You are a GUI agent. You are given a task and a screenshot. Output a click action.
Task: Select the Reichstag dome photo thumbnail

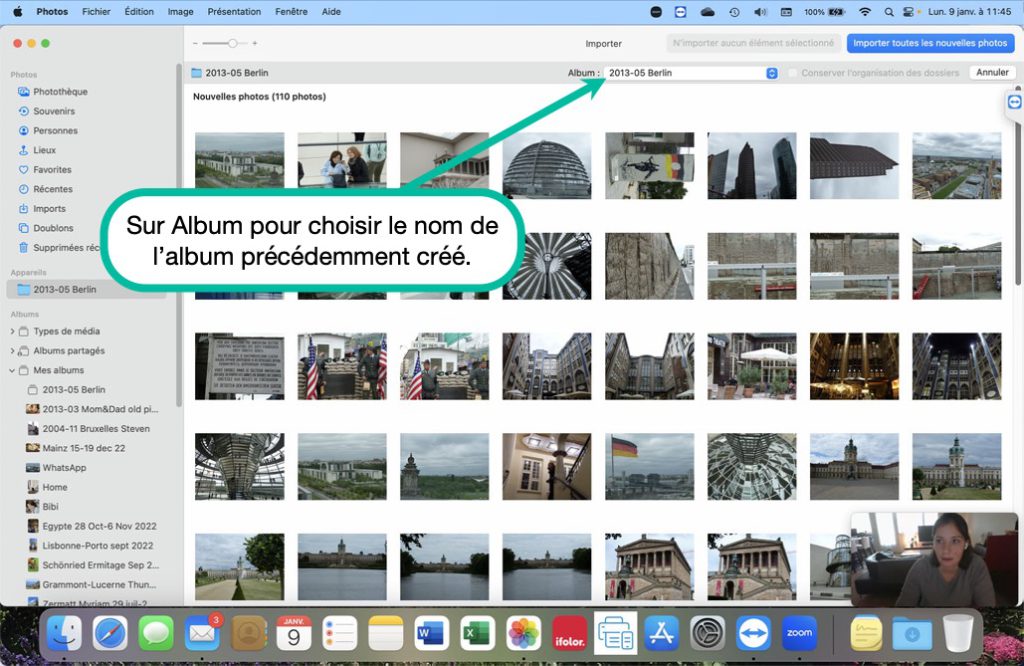[x=546, y=165]
